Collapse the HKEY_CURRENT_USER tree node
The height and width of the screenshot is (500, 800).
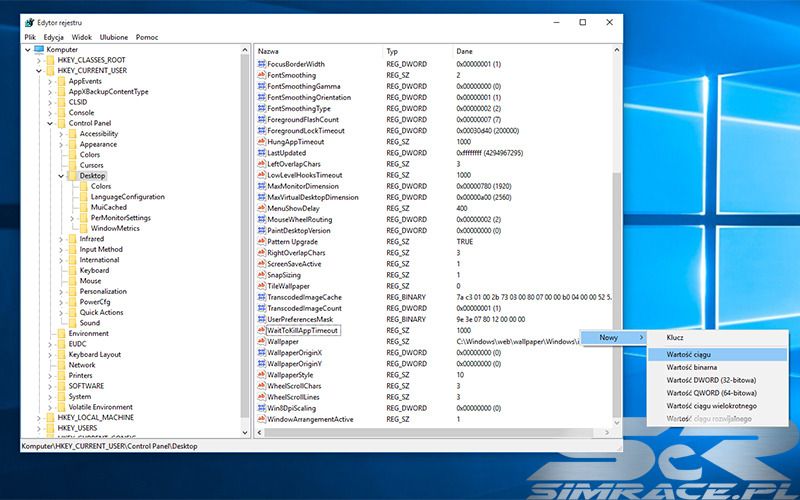click(x=39, y=70)
